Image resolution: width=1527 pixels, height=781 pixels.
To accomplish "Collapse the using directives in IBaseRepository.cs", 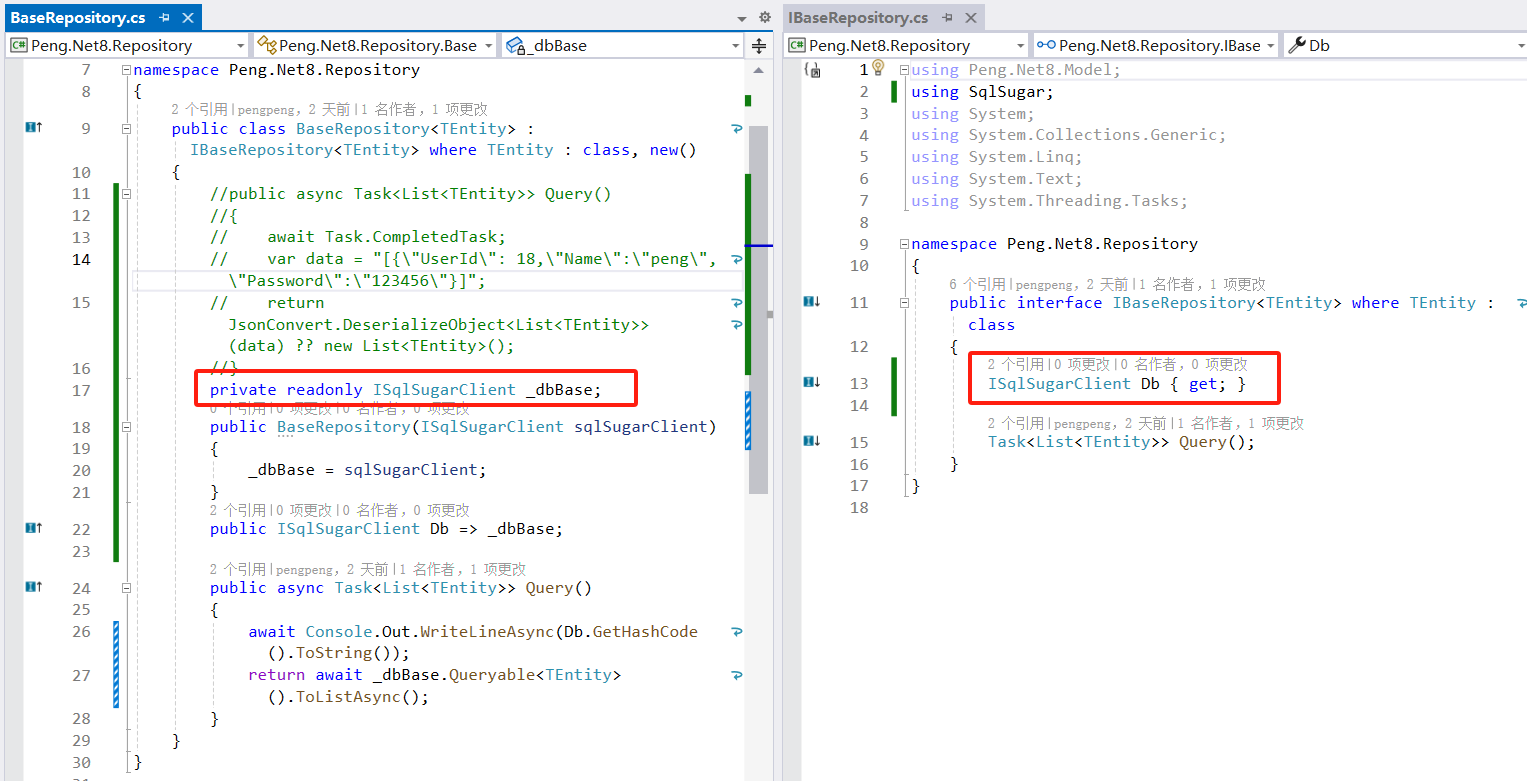I will point(904,70).
